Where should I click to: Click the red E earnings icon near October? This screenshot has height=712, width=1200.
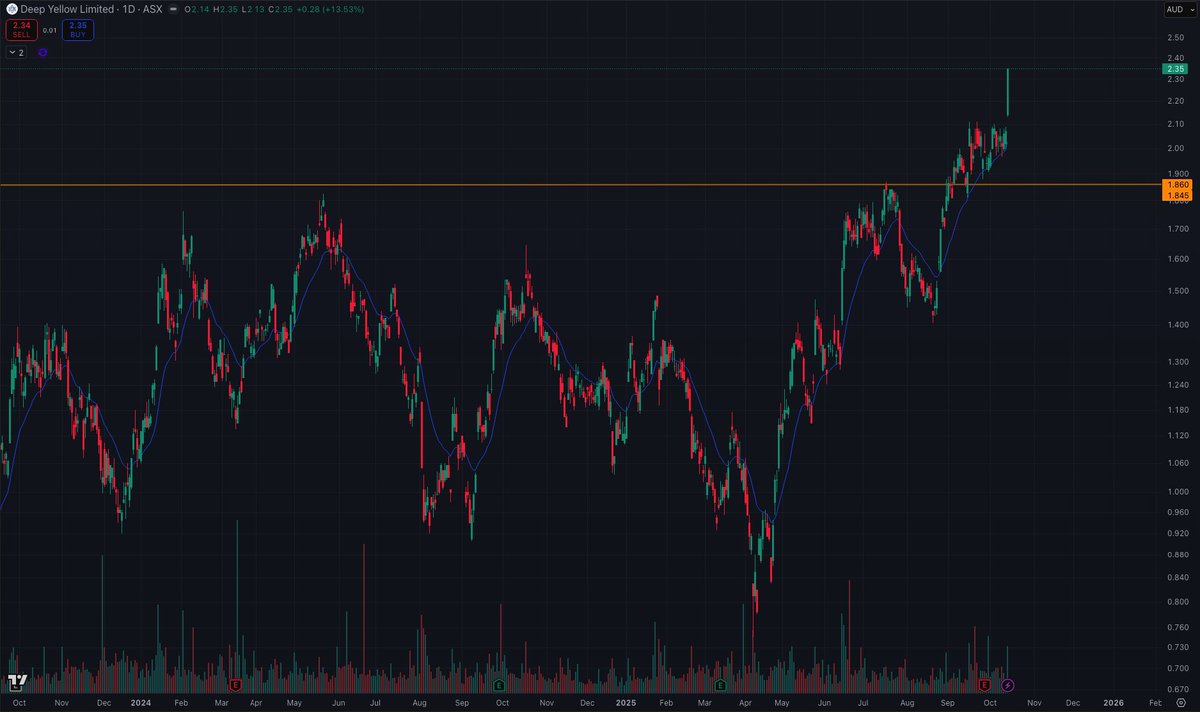point(984,685)
